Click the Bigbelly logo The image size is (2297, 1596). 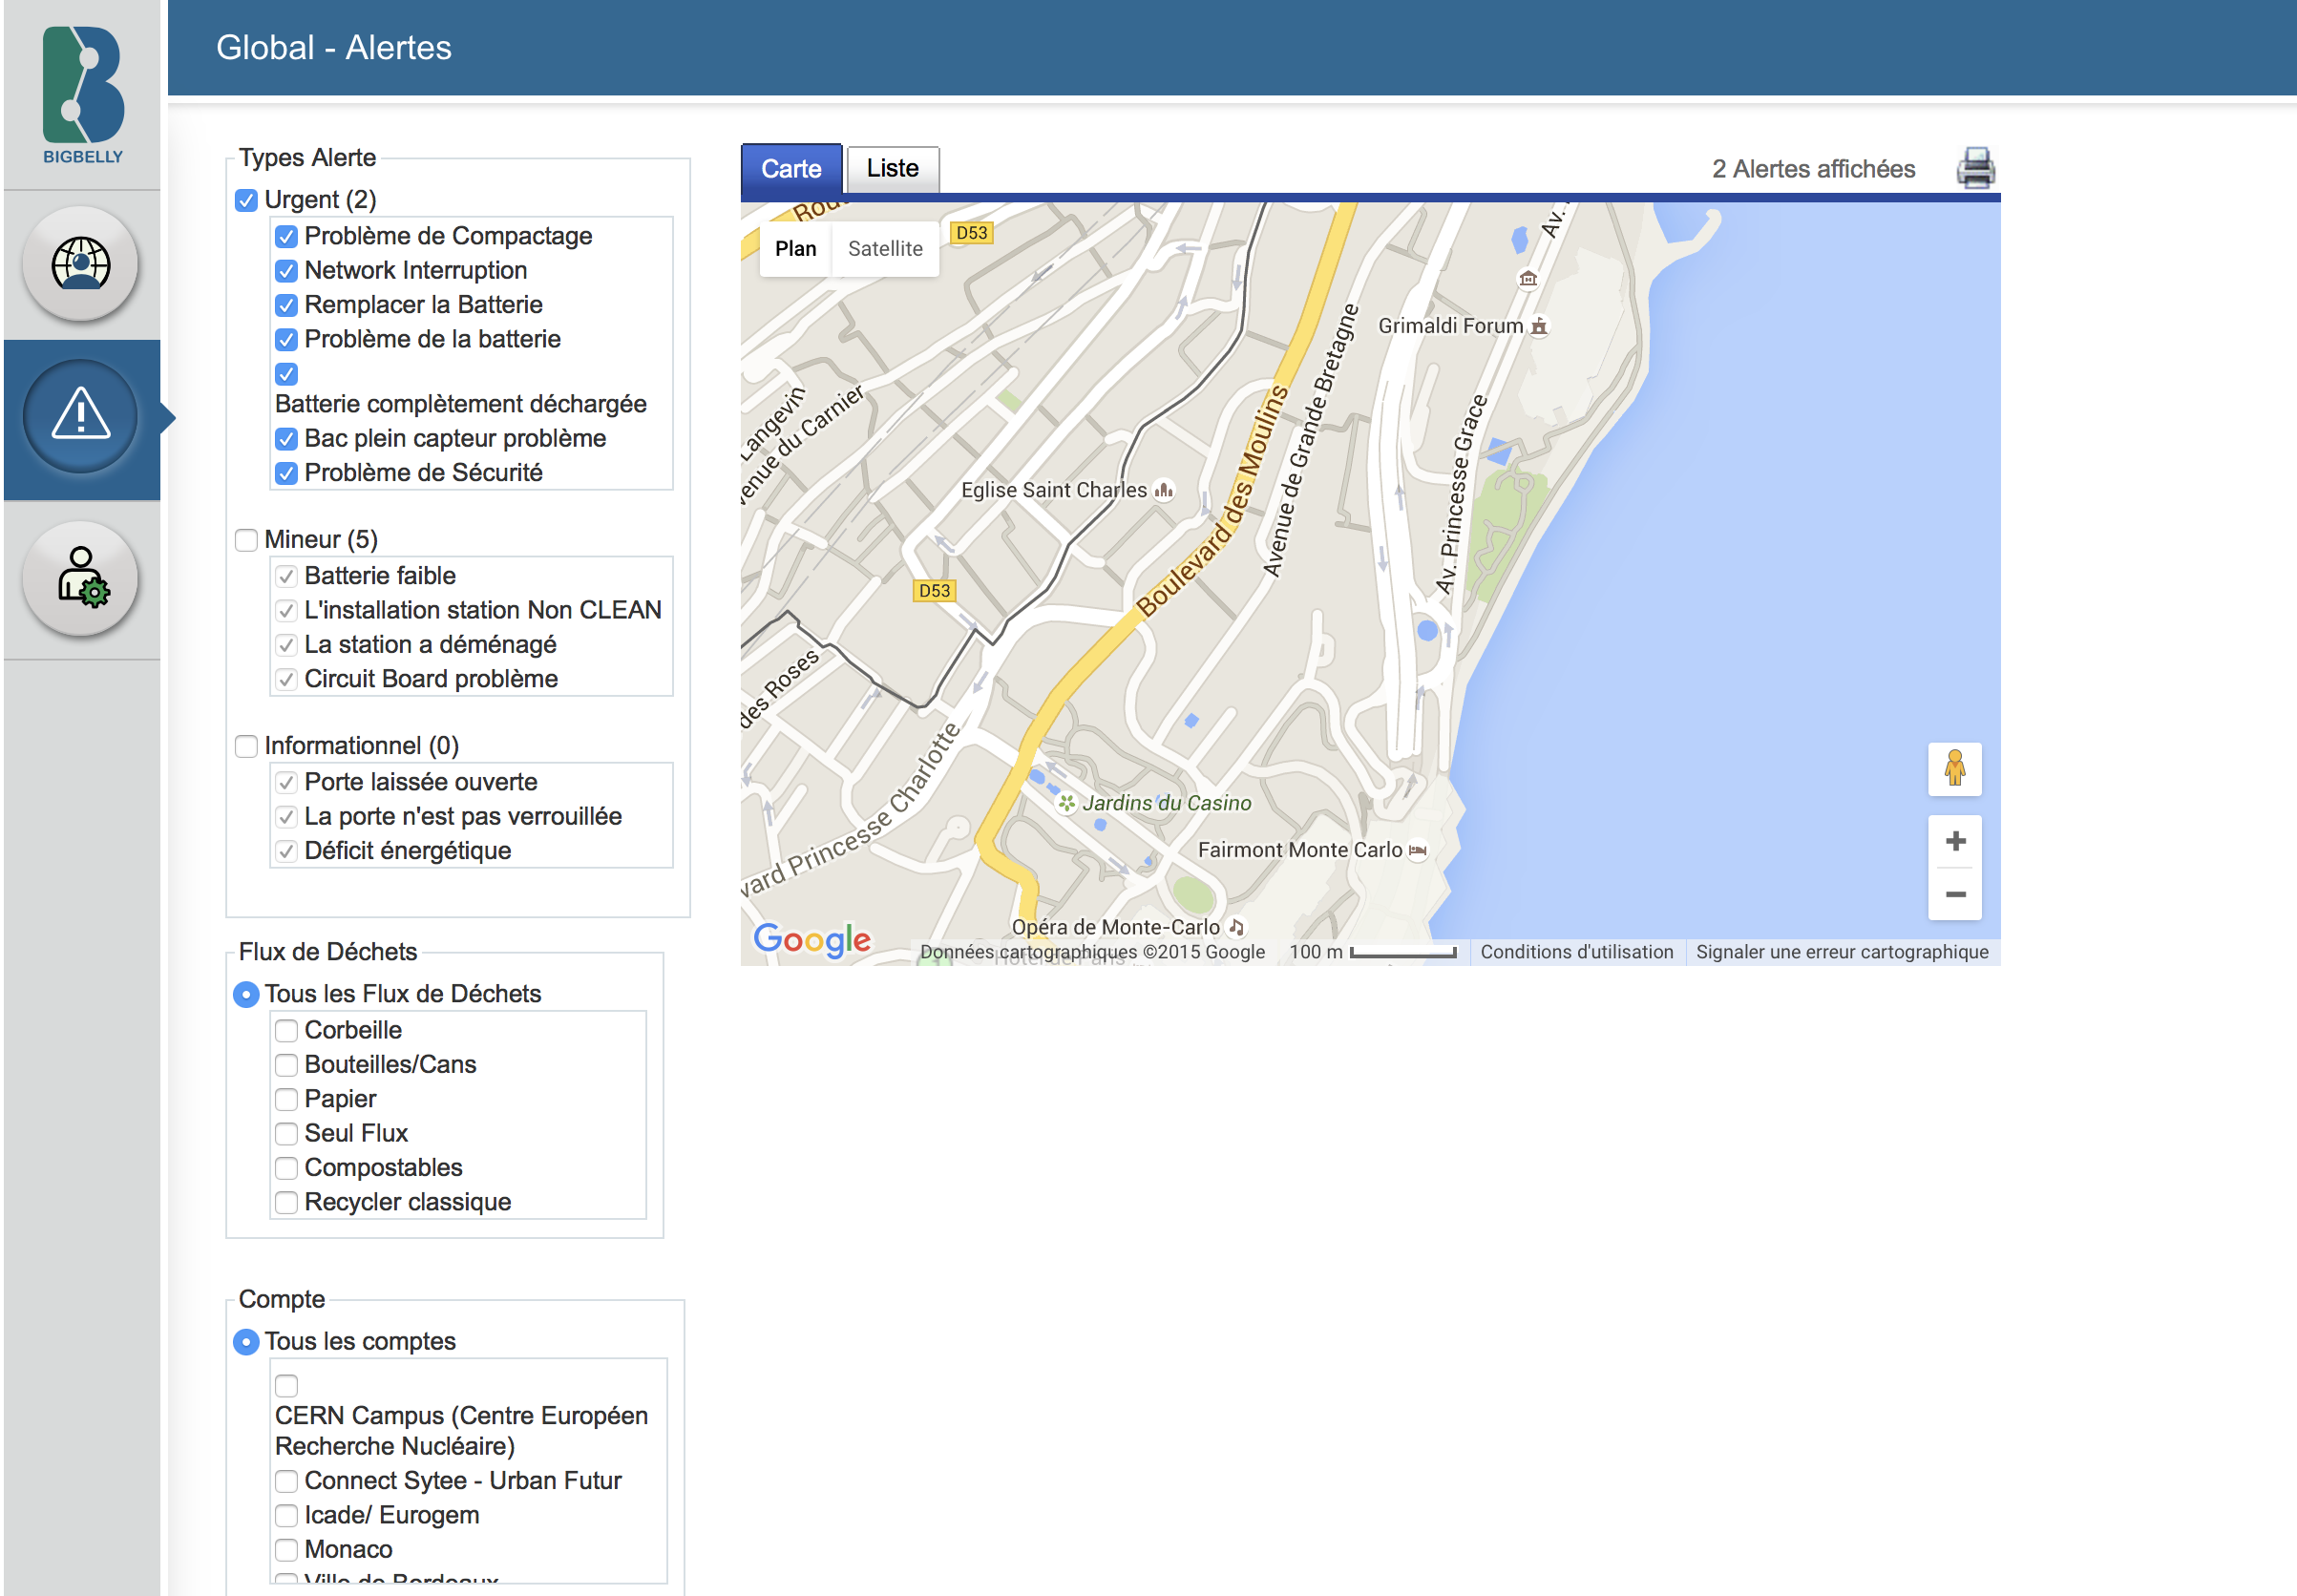[83, 95]
